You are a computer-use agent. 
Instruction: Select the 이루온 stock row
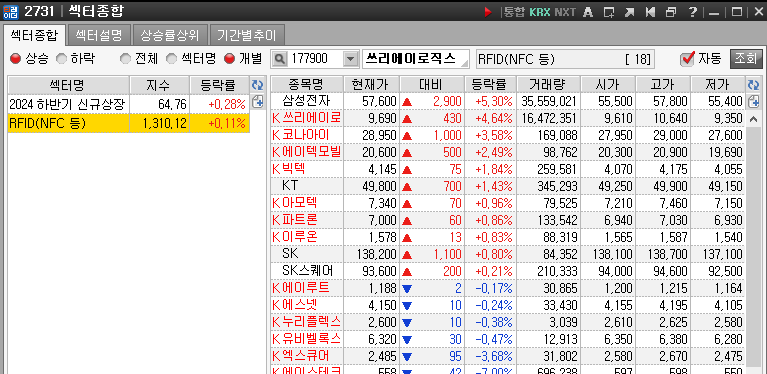[508, 237]
